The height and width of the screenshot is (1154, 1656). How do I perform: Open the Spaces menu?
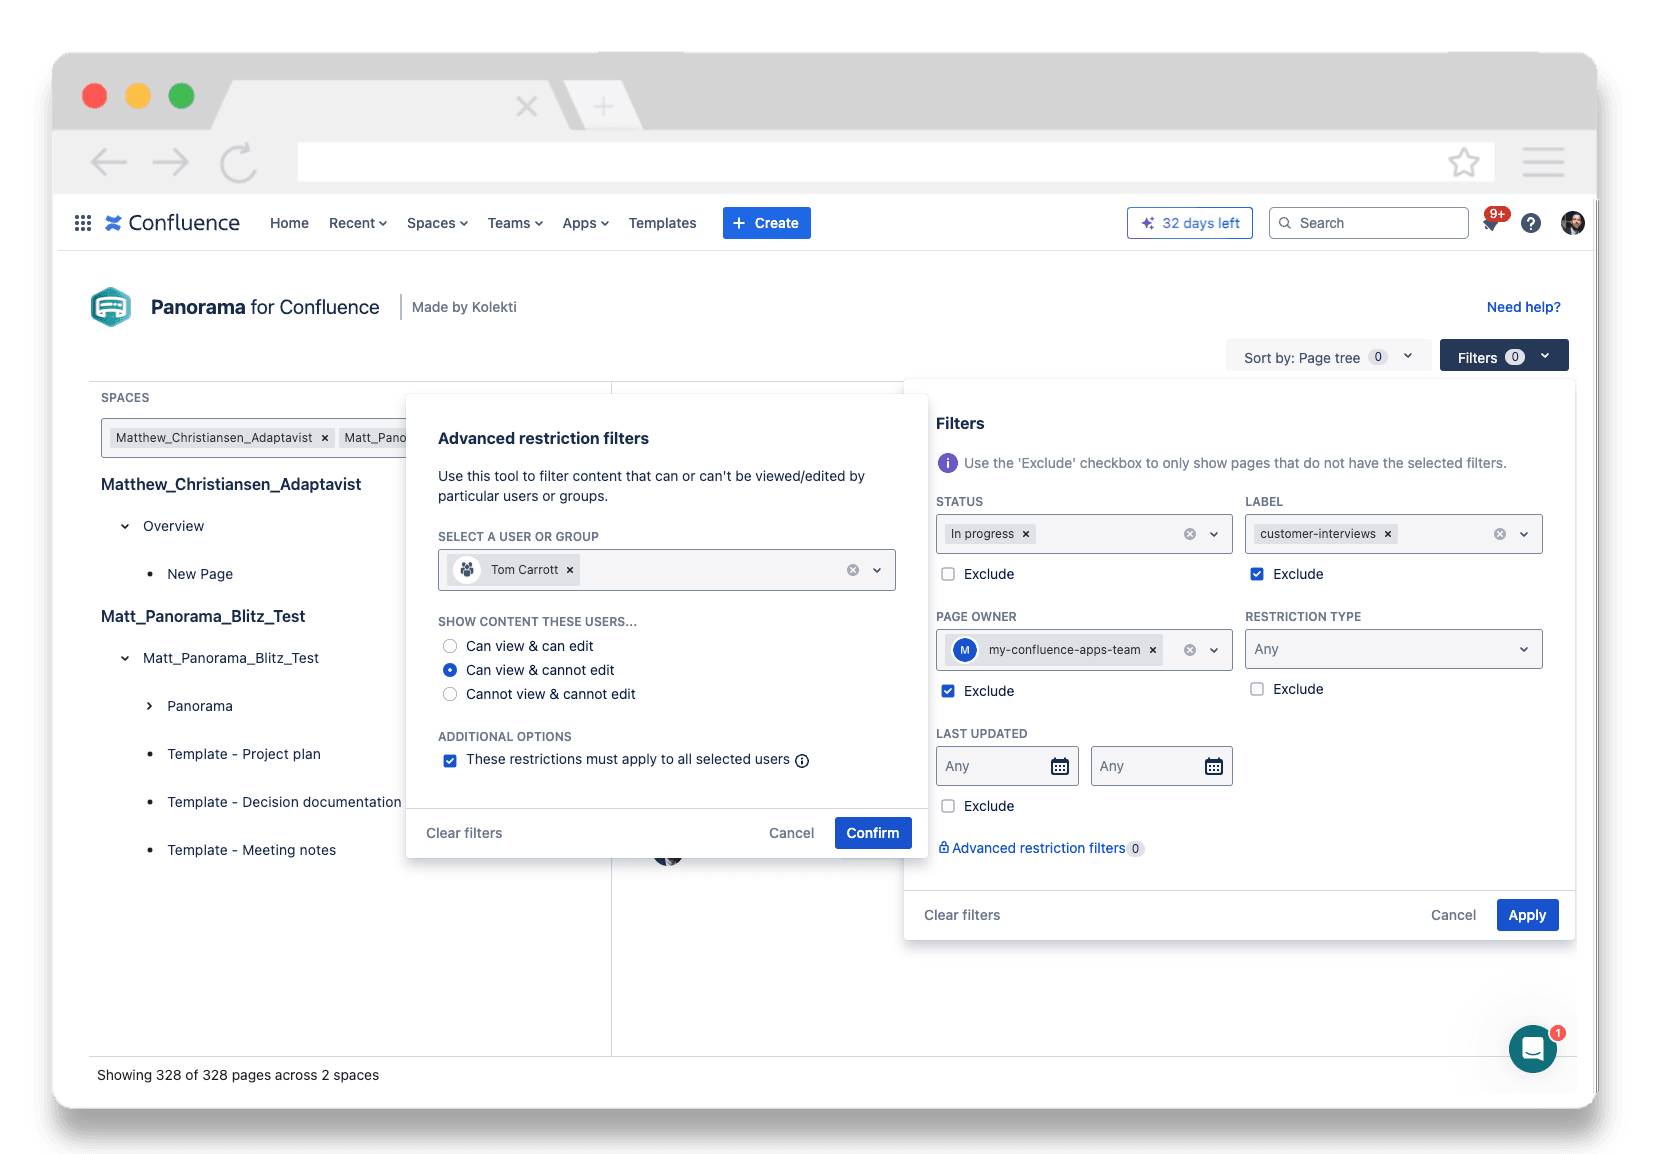437,223
